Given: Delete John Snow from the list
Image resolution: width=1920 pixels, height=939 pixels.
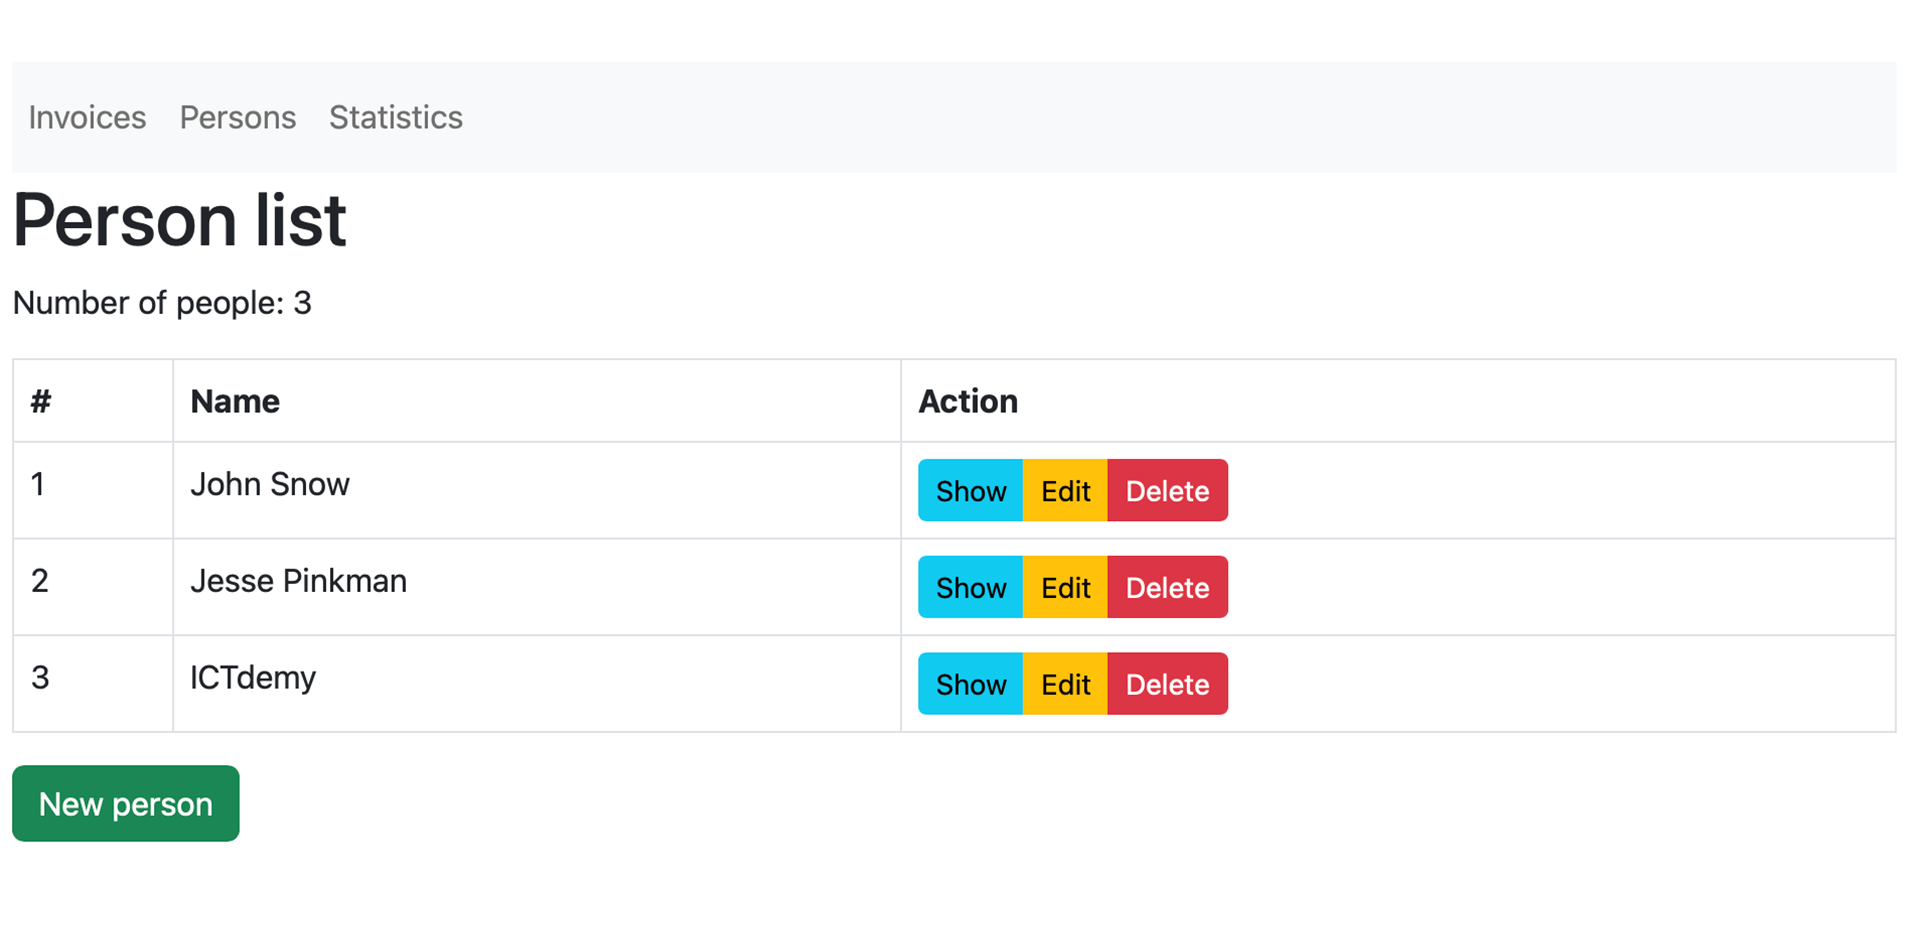Looking at the screenshot, I should (x=1167, y=491).
